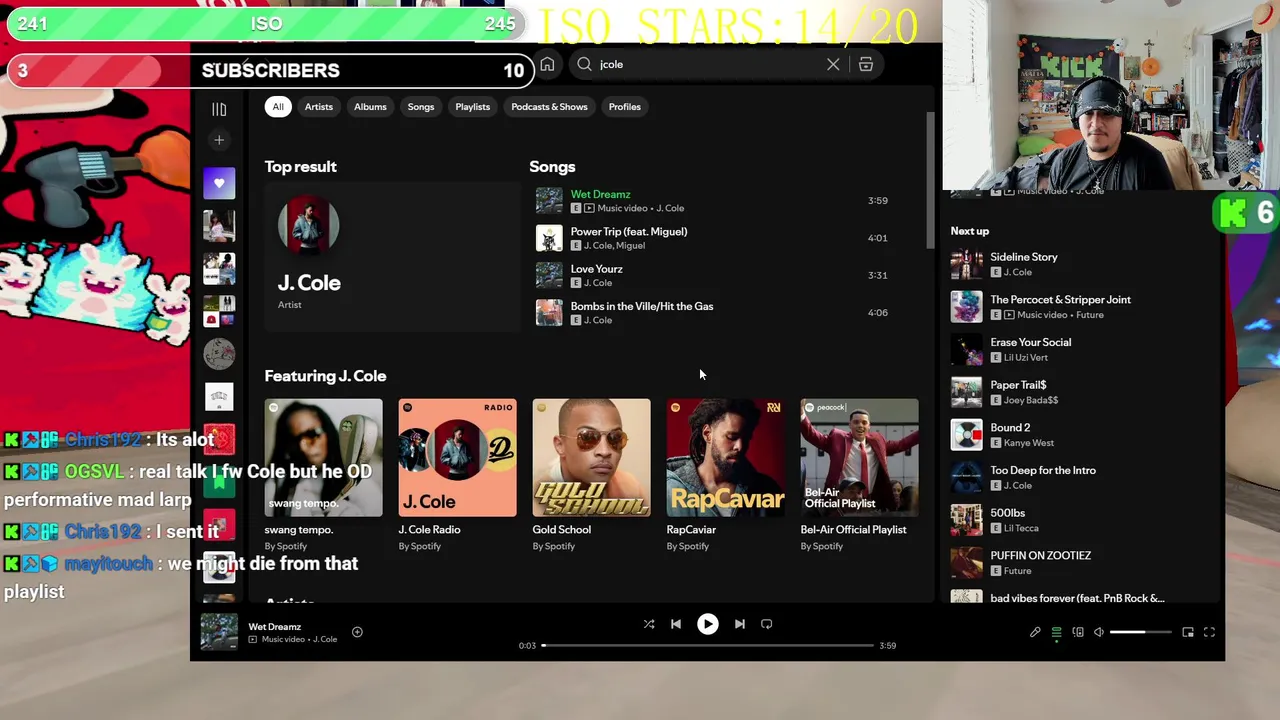Select the All filter chip

pyautogui.click(x=278, y=107)
